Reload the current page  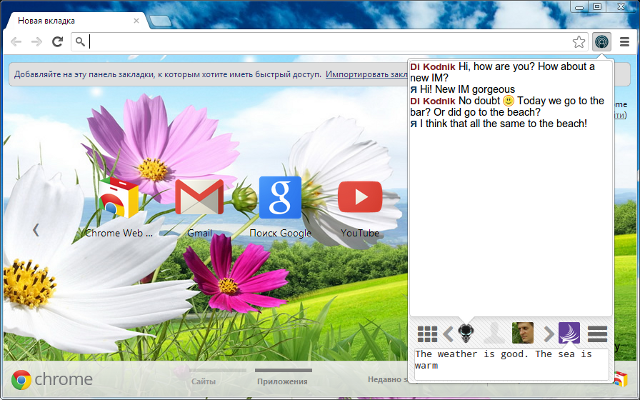coord(58,42)
